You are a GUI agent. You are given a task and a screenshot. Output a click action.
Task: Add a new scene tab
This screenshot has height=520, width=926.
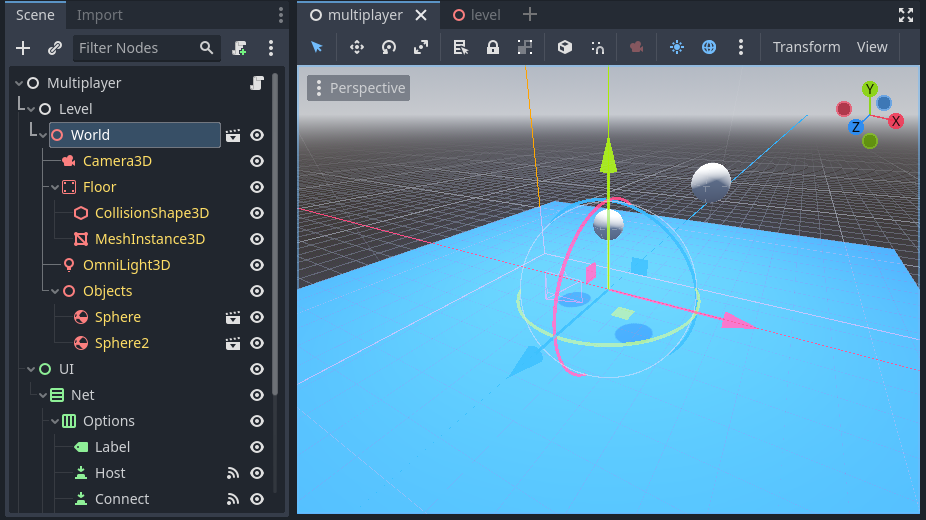530,15
